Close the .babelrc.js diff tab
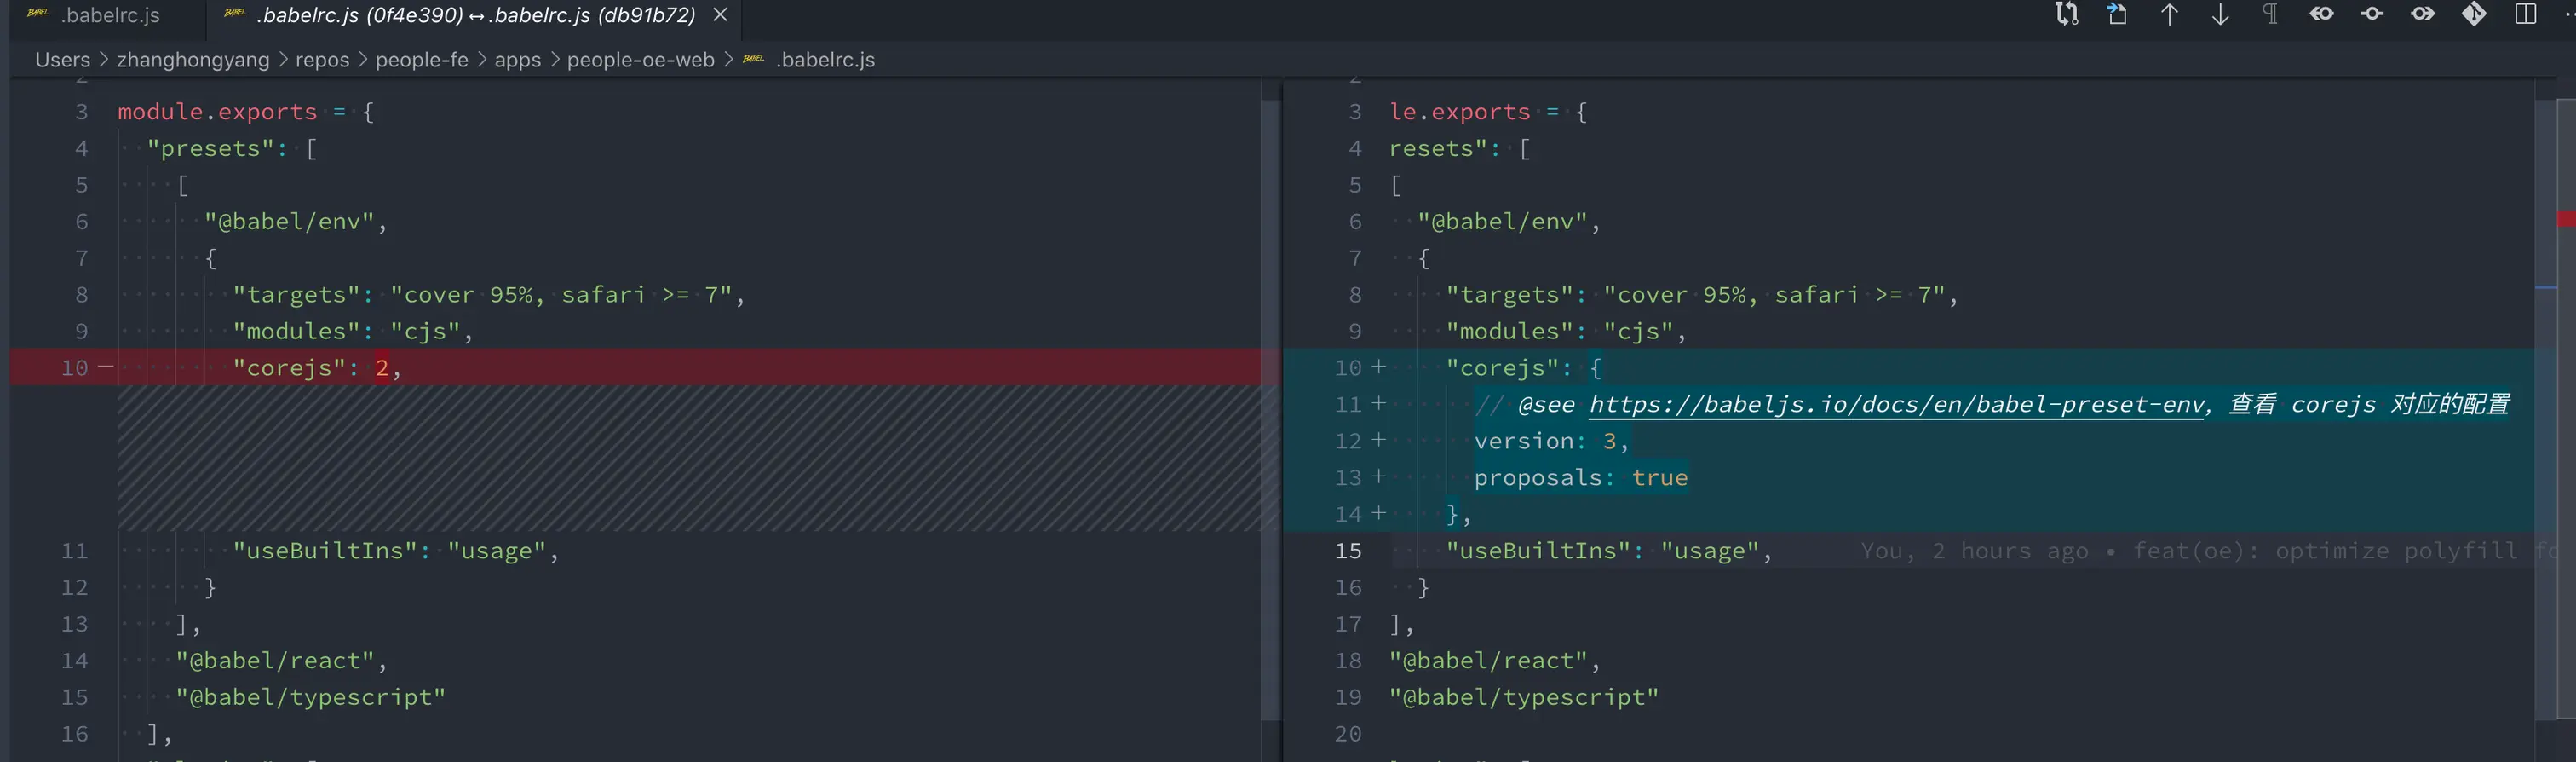The width and height of the screenshot is (2576, 762). (720, 15)
